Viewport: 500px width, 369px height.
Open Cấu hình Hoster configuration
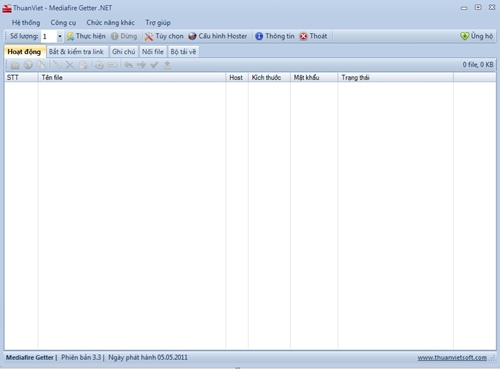tap(218, 36)
